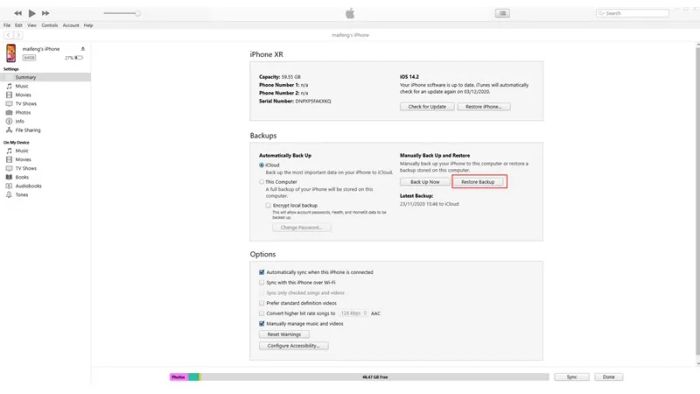Screen dimensions: 700x394
Task: Uncheck Manually manage music and videos
Action: click(262, 323)
